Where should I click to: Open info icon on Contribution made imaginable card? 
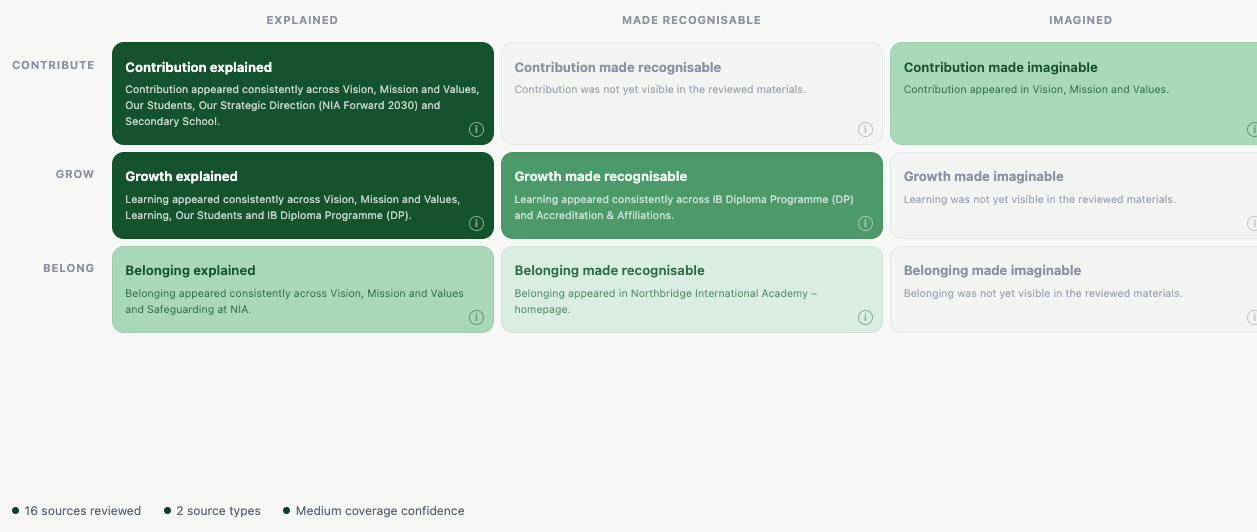click(x=1252, y=130)
